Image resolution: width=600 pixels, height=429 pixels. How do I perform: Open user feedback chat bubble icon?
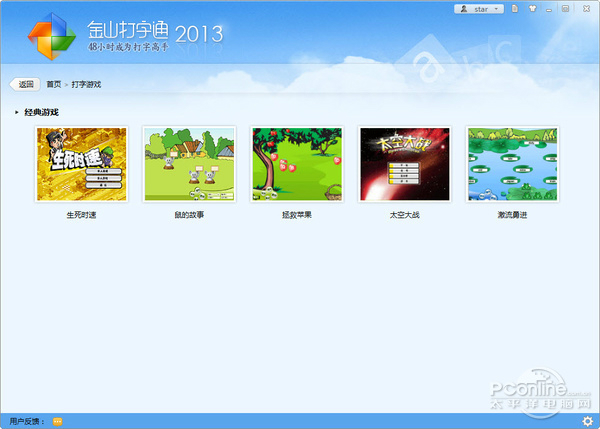(x=57, y=421)
